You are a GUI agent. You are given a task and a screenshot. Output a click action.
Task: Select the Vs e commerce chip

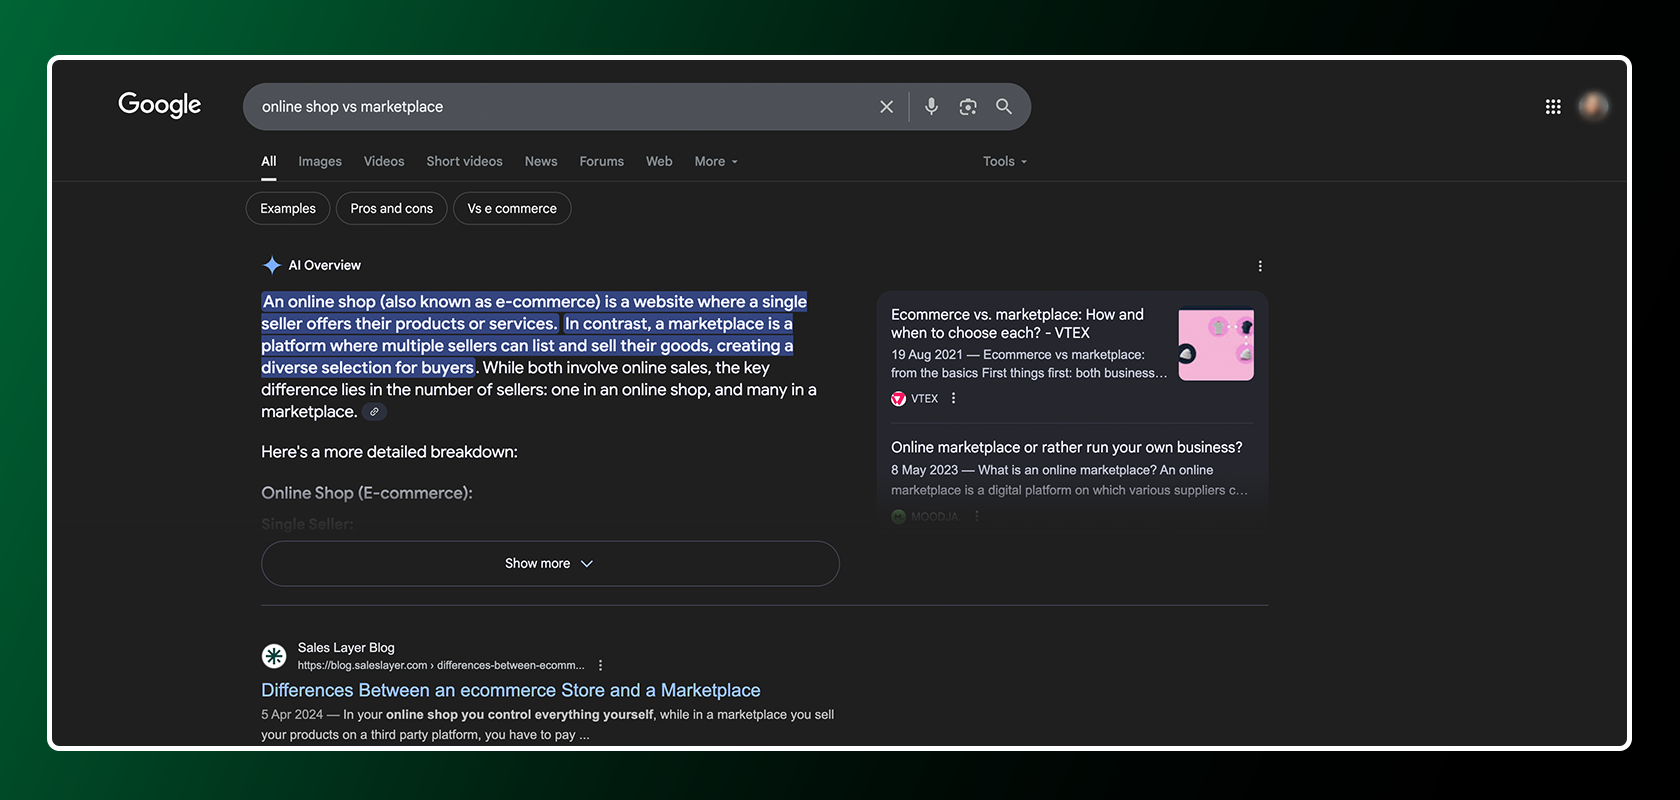(x=512, y=208)
